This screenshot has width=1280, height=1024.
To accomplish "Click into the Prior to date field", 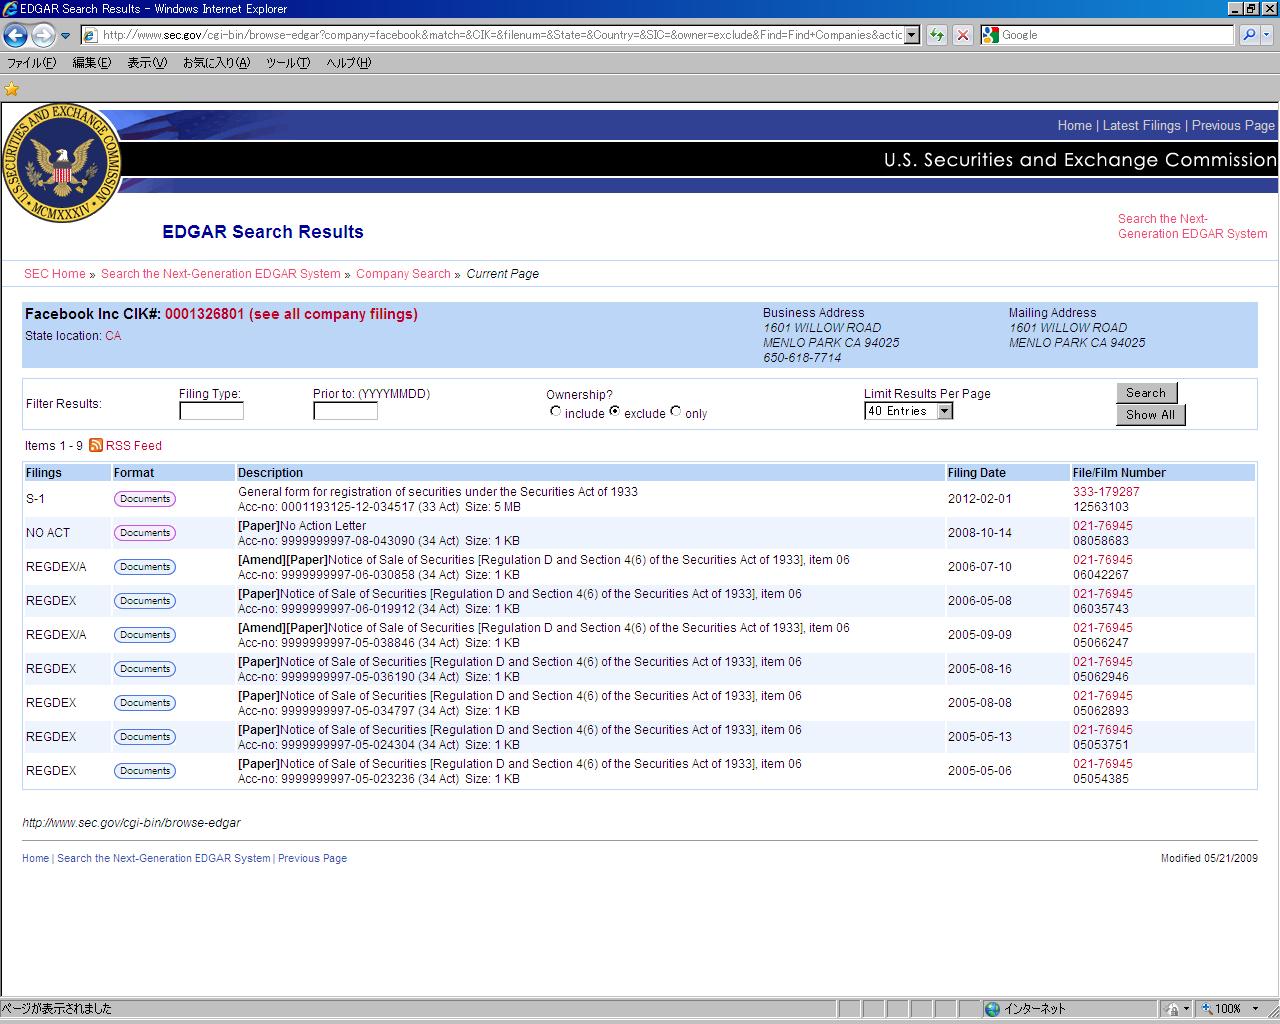I will point(345,411).
